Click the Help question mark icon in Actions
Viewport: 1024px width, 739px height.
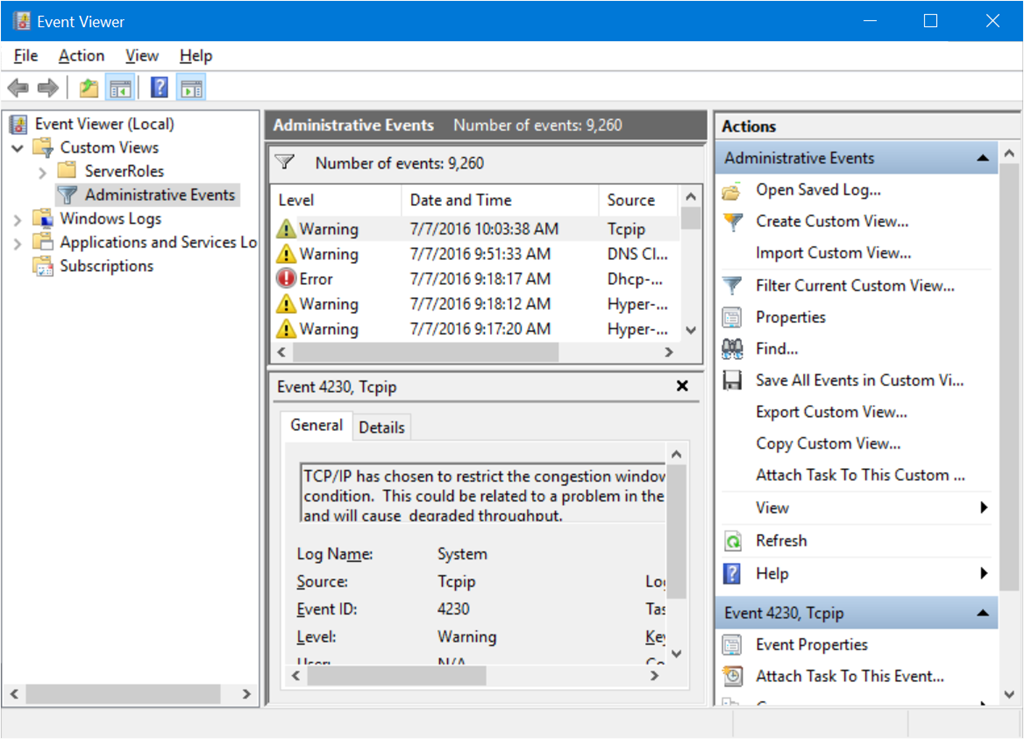[x=732, y=574]
